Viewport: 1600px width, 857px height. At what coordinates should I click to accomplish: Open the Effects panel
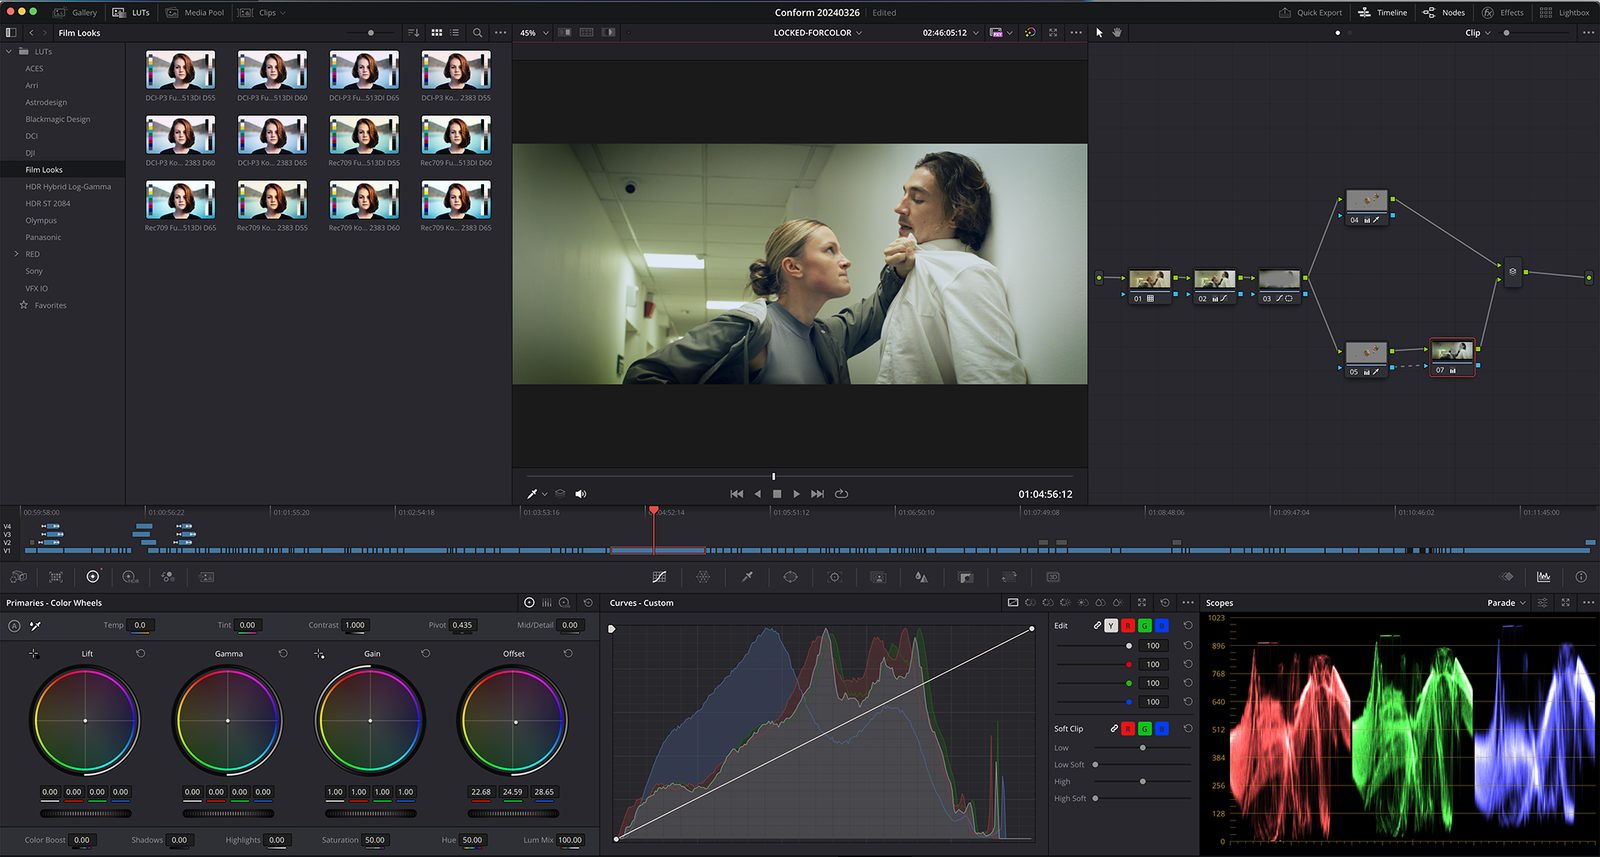tap(1503, 12)
